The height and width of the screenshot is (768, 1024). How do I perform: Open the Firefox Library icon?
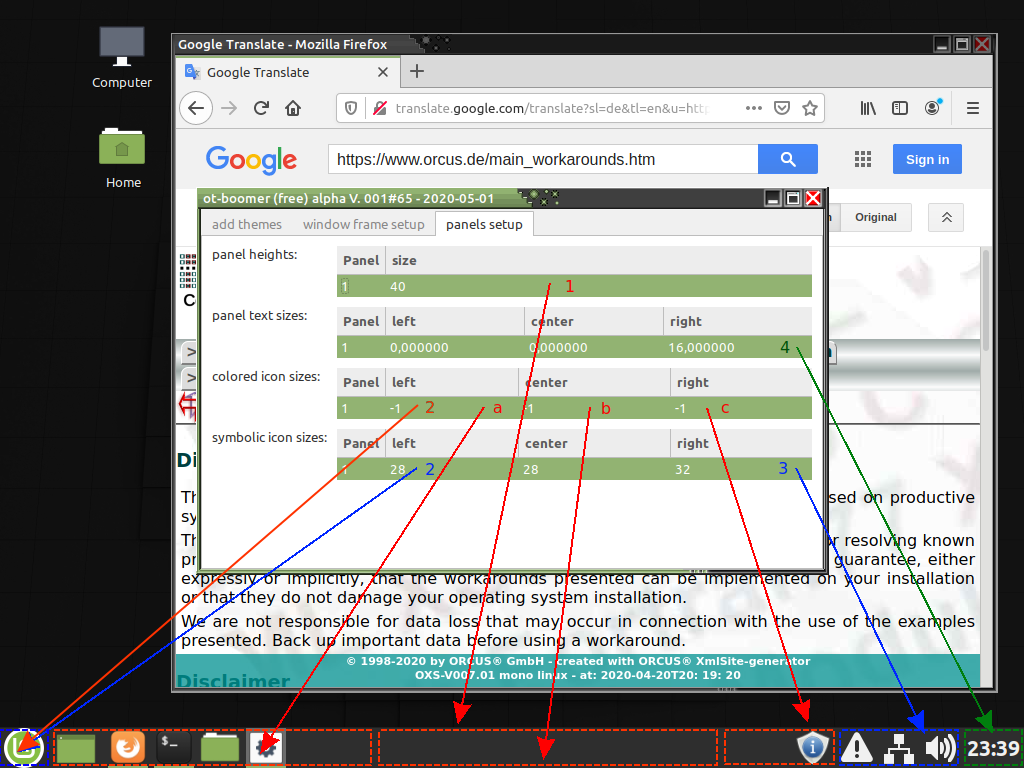click(868, 108)
